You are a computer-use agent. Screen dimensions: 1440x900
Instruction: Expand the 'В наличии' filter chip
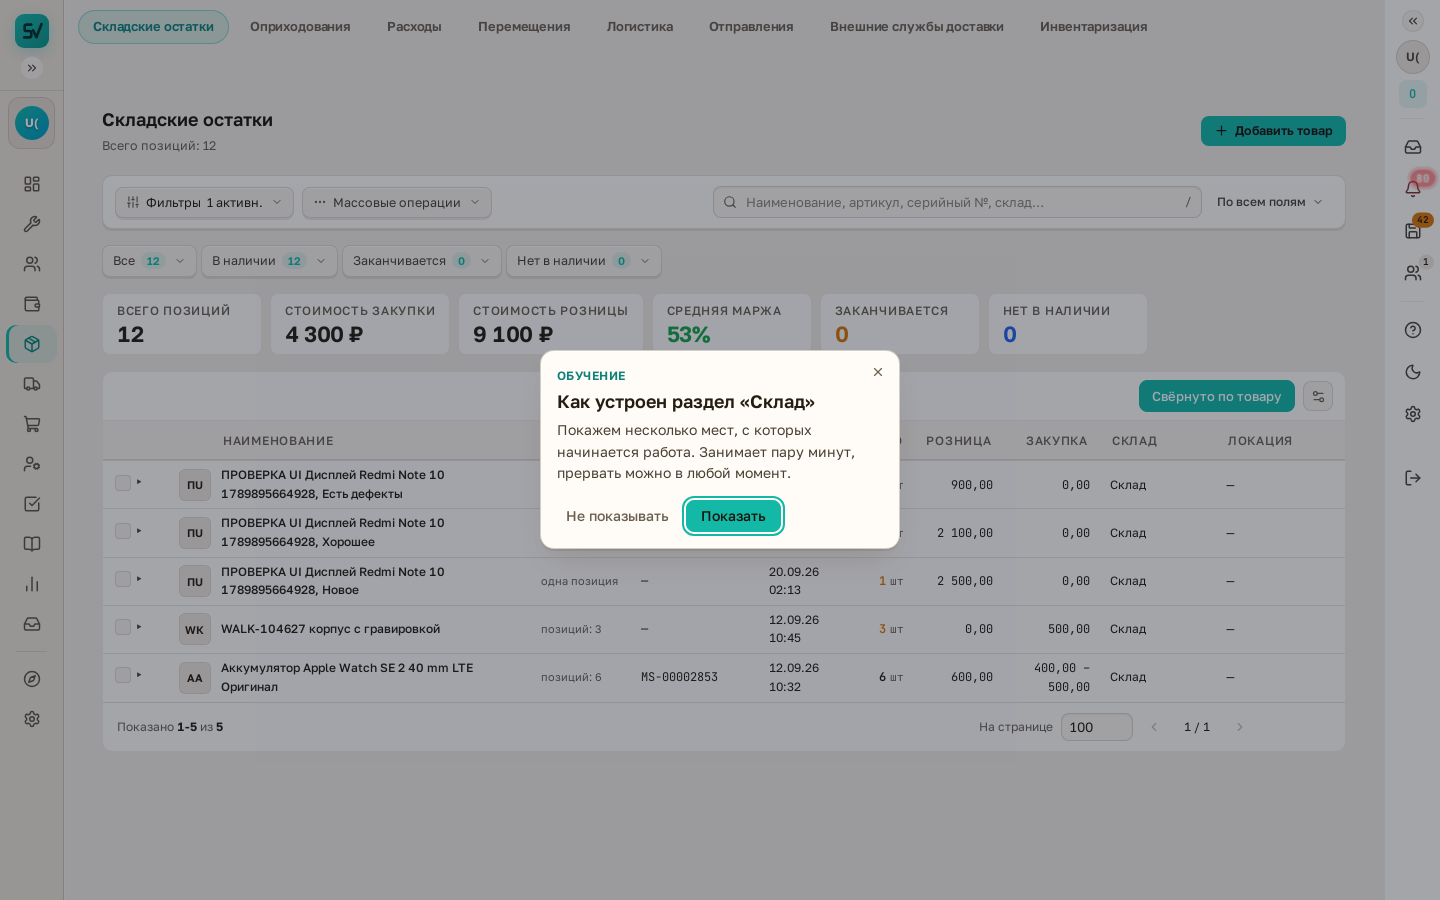tap(269, 261)
